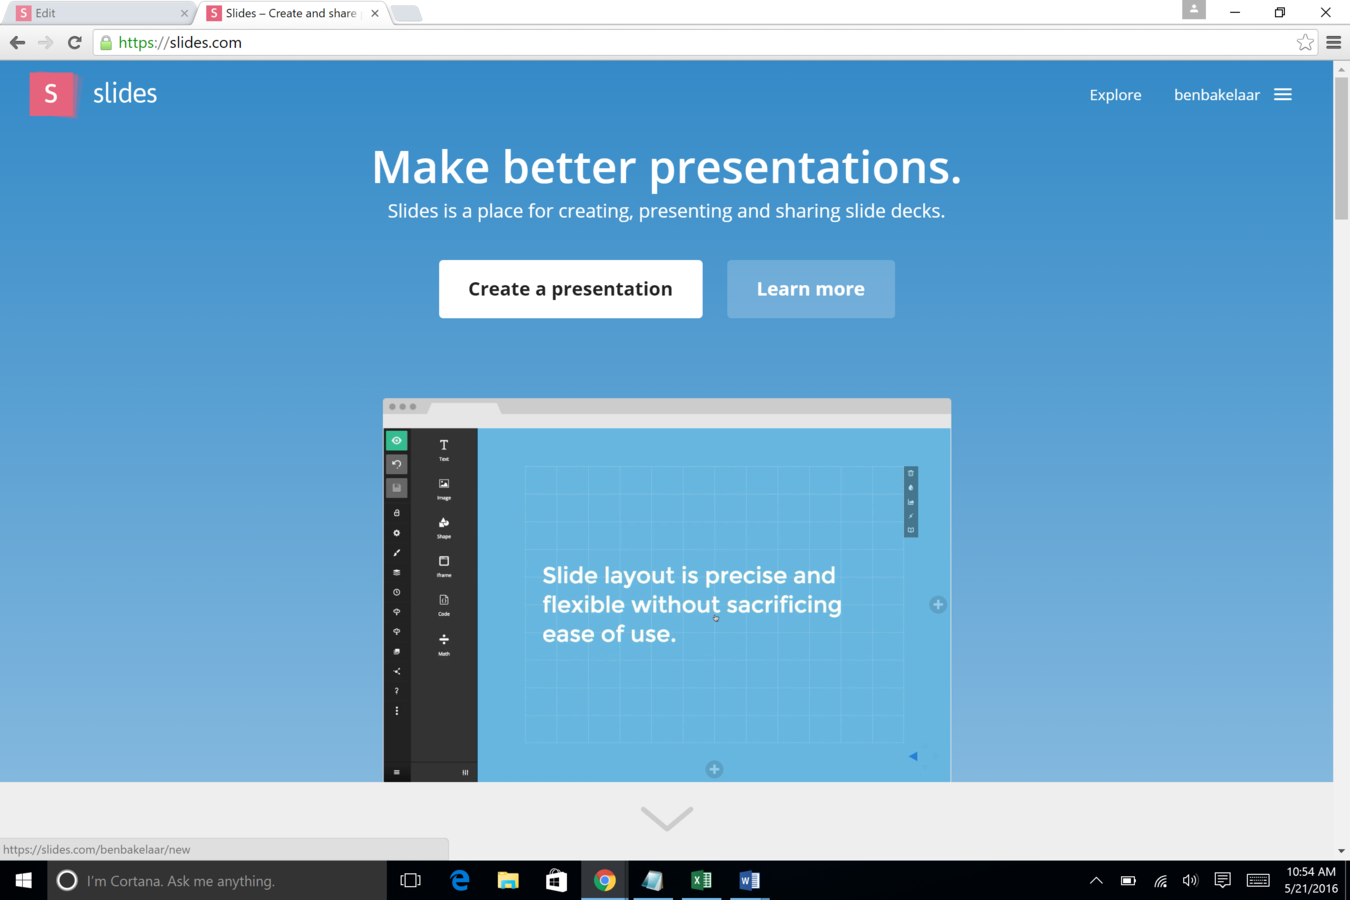The height and width of the screenshot is (900, 1350).
Task: Open the Explore link
Action: pyautogui.click(x=1115, y=94)
